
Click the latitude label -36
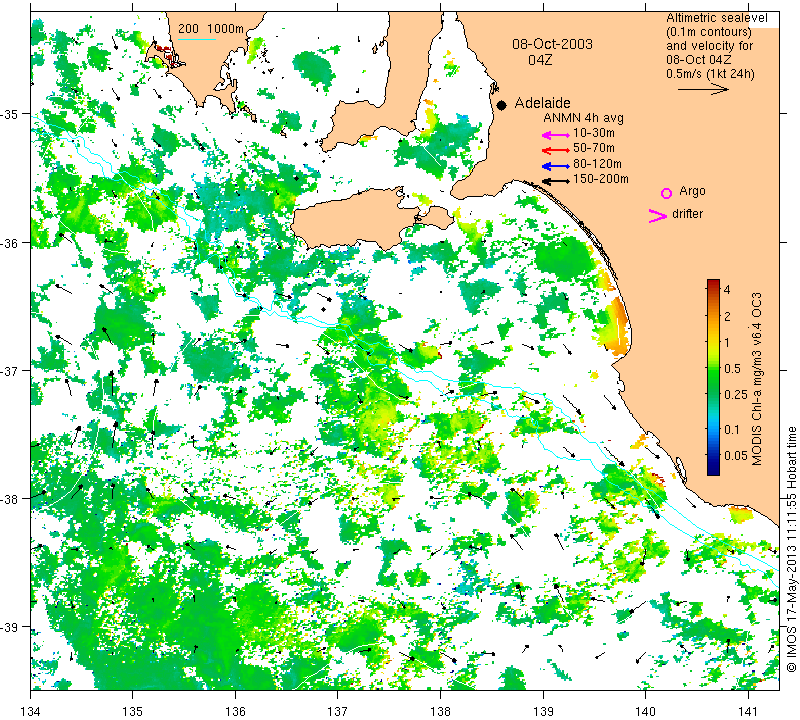pos(9,242)
